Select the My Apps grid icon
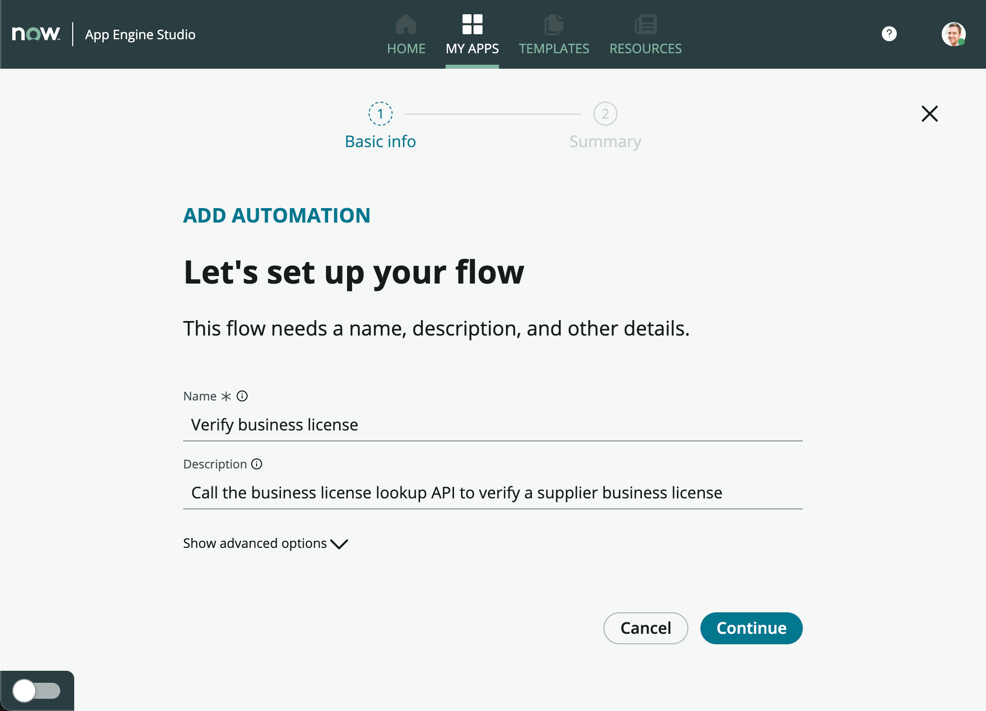Viewport: 986px width, 711px height. 472,24
